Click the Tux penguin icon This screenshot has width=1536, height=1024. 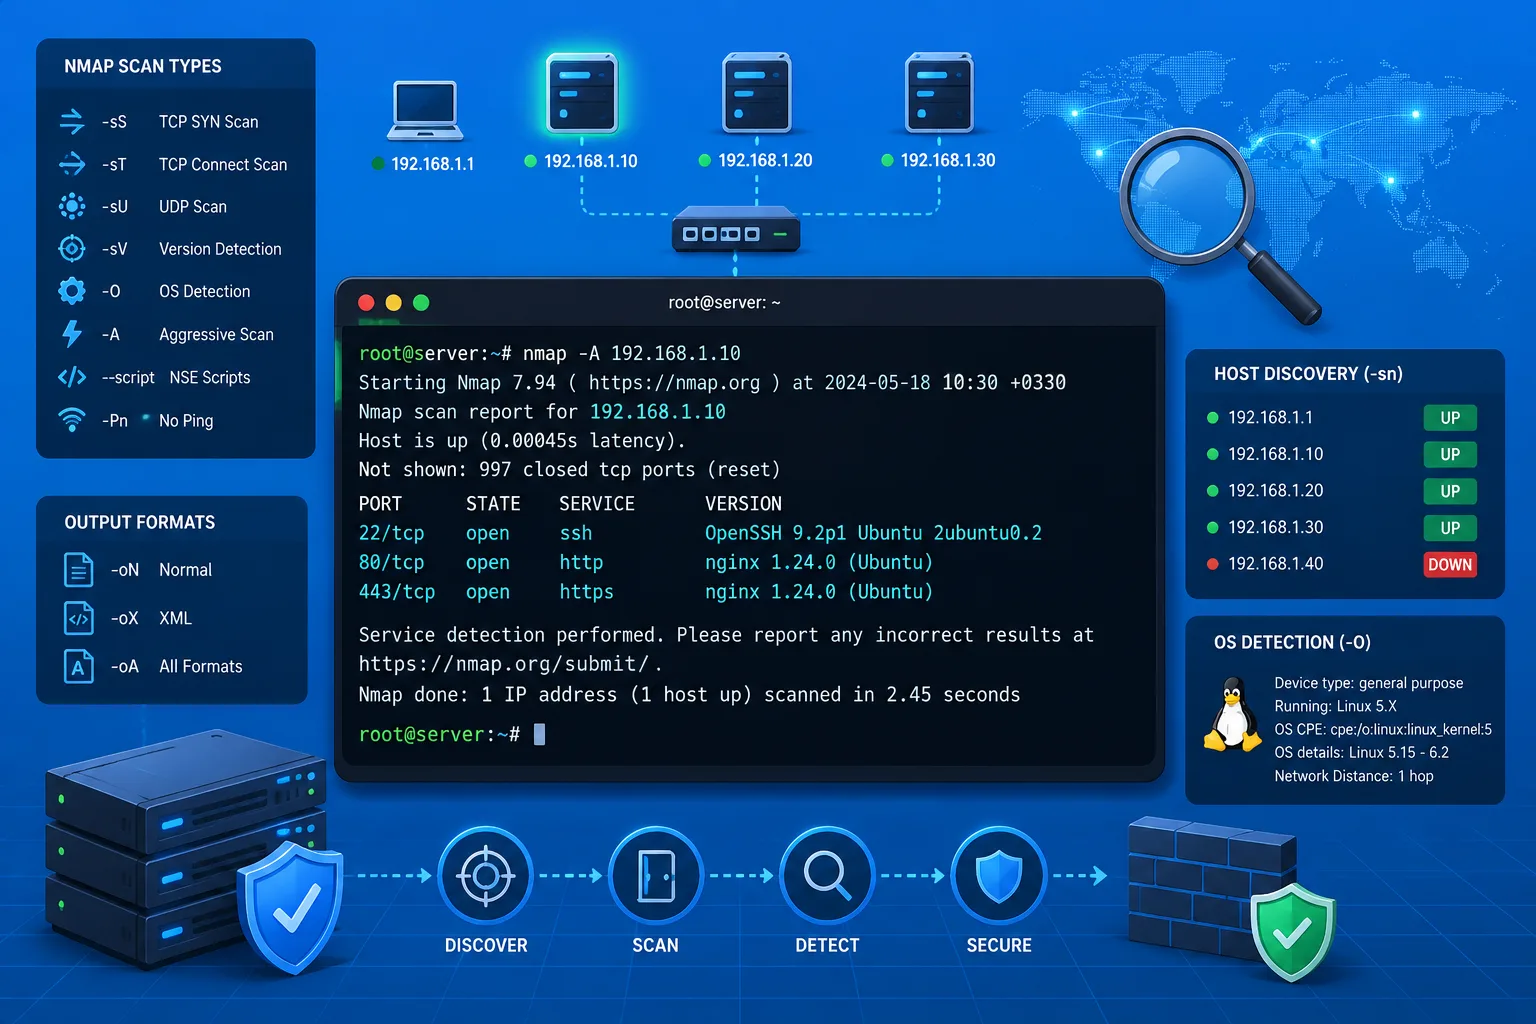coord(1232,714)
